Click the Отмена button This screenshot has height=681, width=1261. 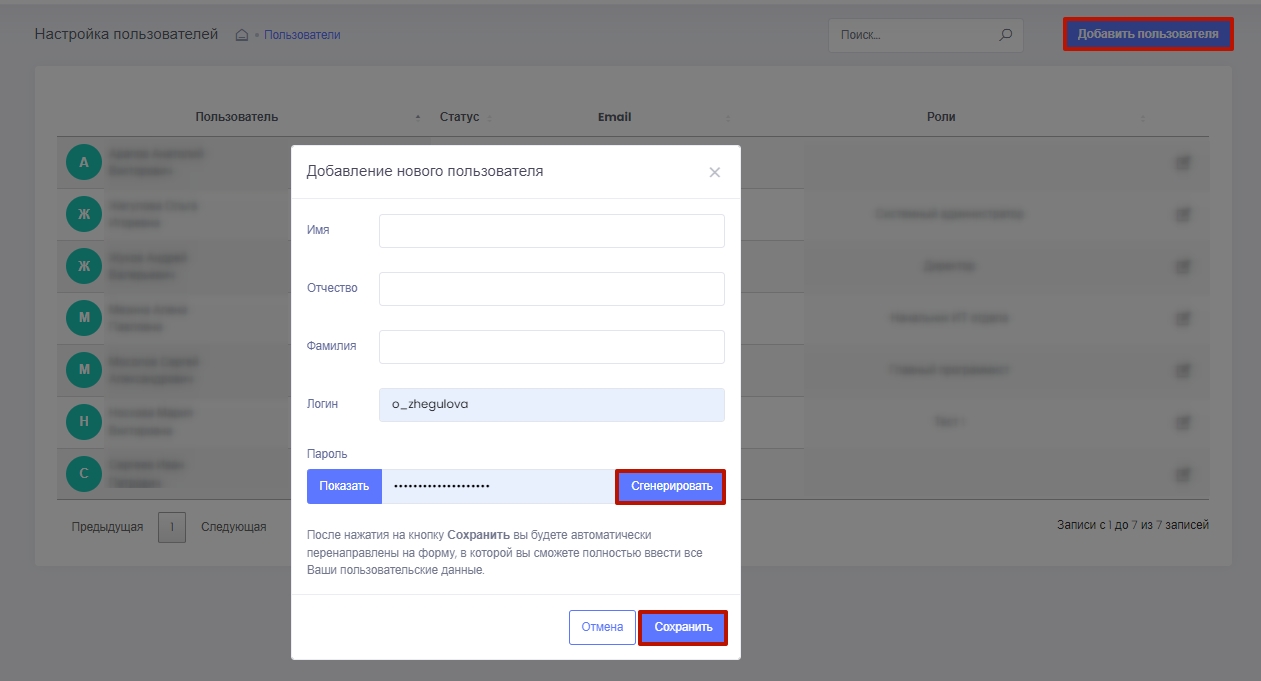pos(602,627)
